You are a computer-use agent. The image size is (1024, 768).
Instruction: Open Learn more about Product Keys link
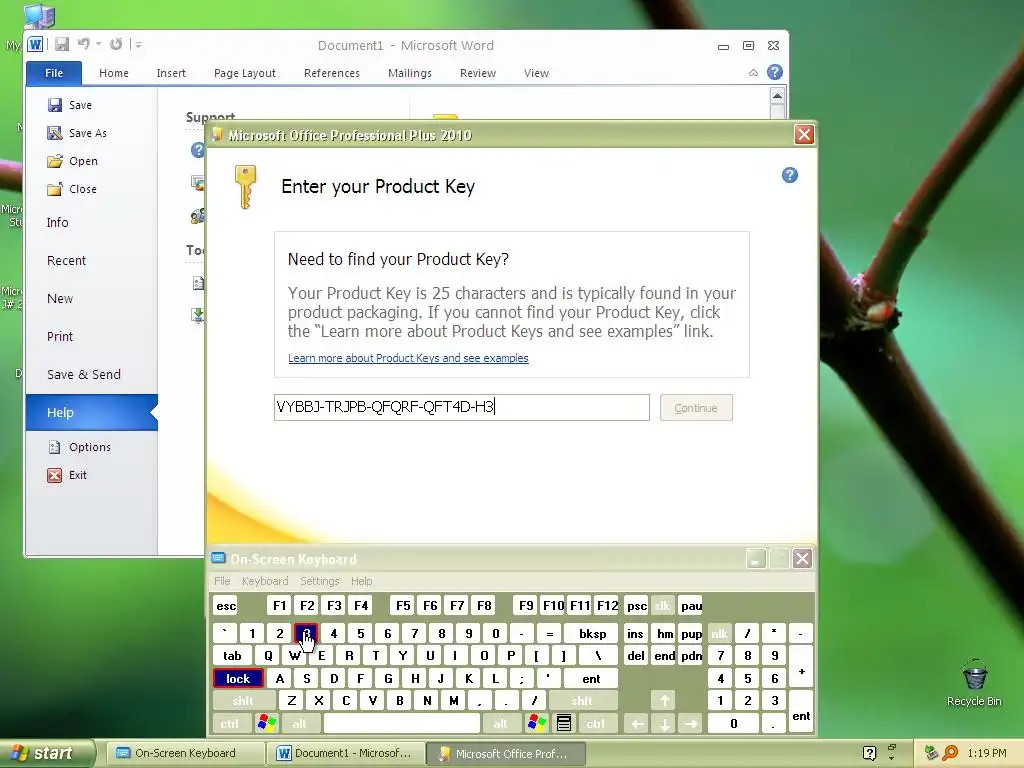tap(408, 358)
